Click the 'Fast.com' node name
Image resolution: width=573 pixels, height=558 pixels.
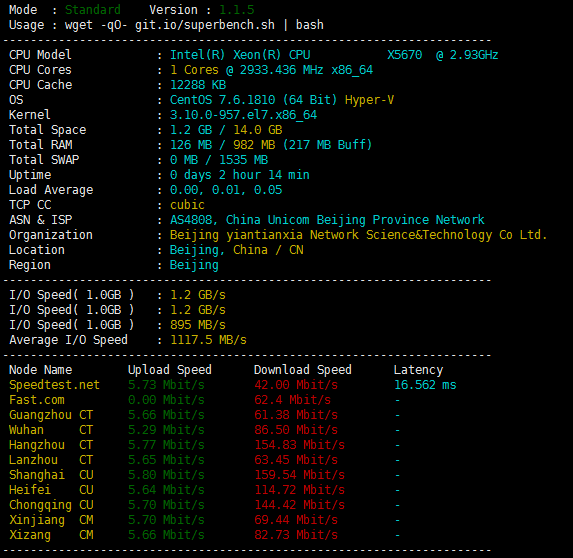(x=37, y=400)
